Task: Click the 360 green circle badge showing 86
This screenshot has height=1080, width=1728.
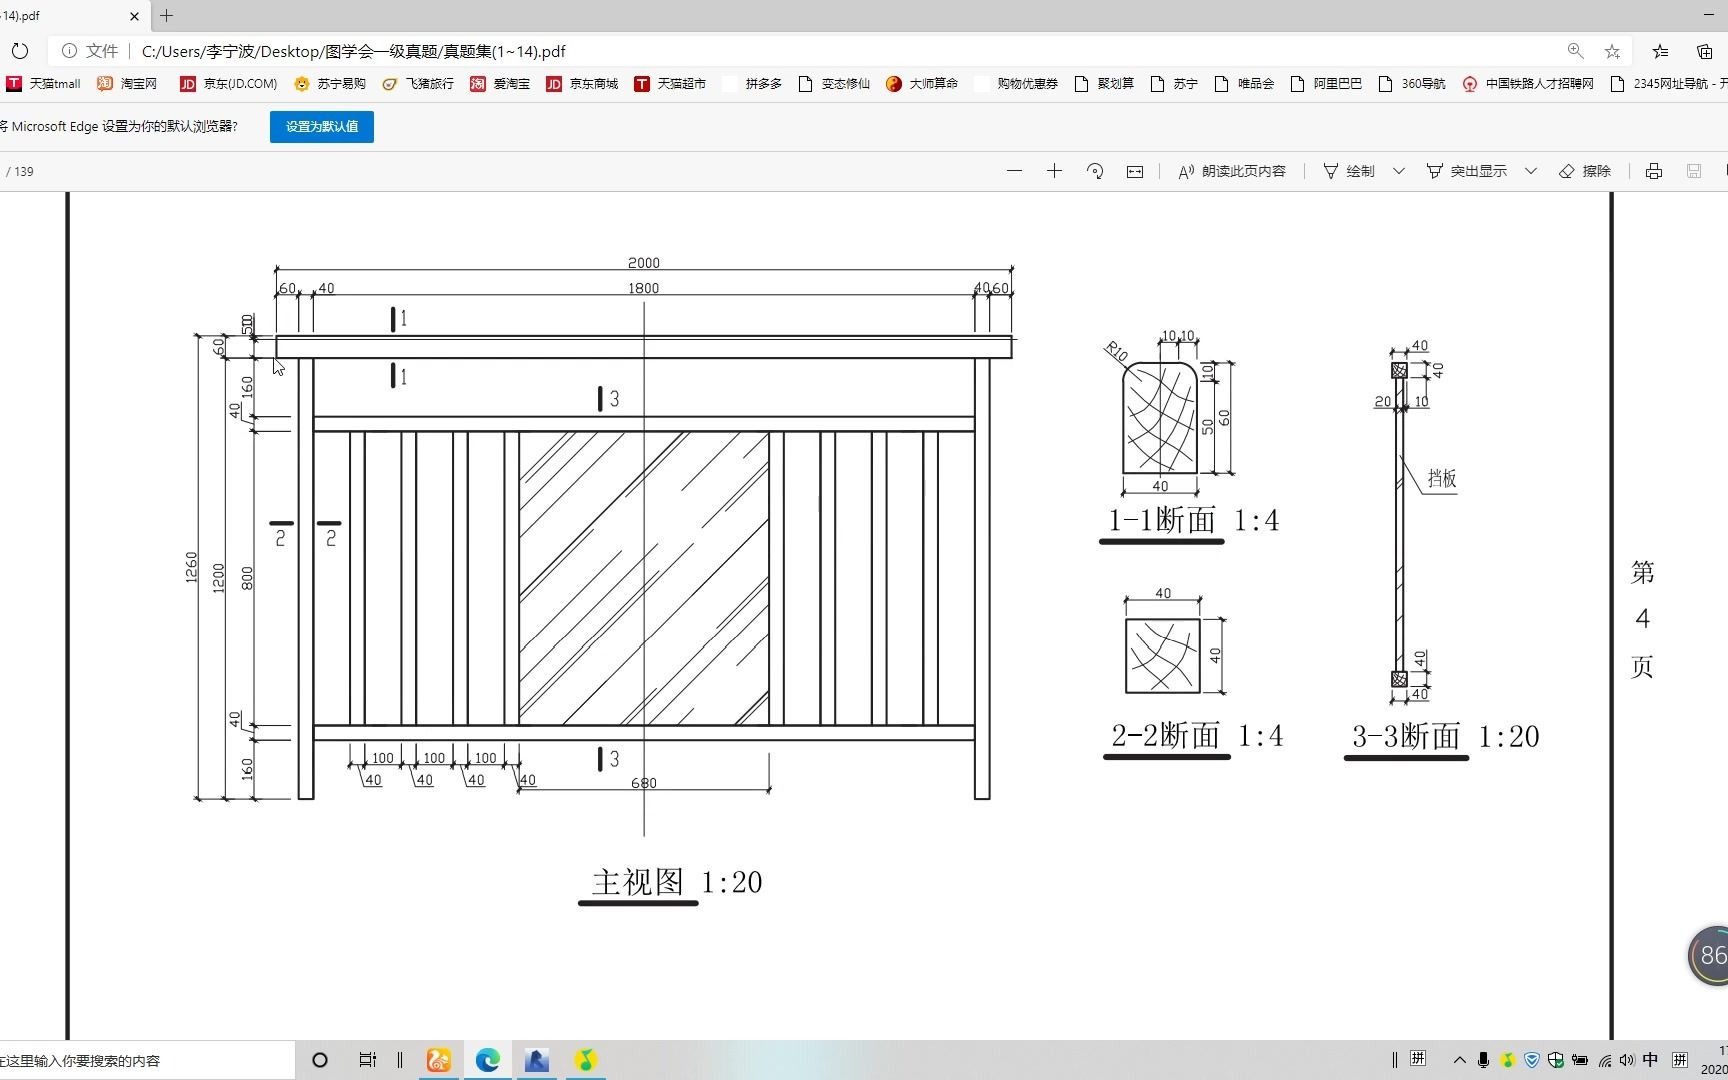Action: (1710, 955)
